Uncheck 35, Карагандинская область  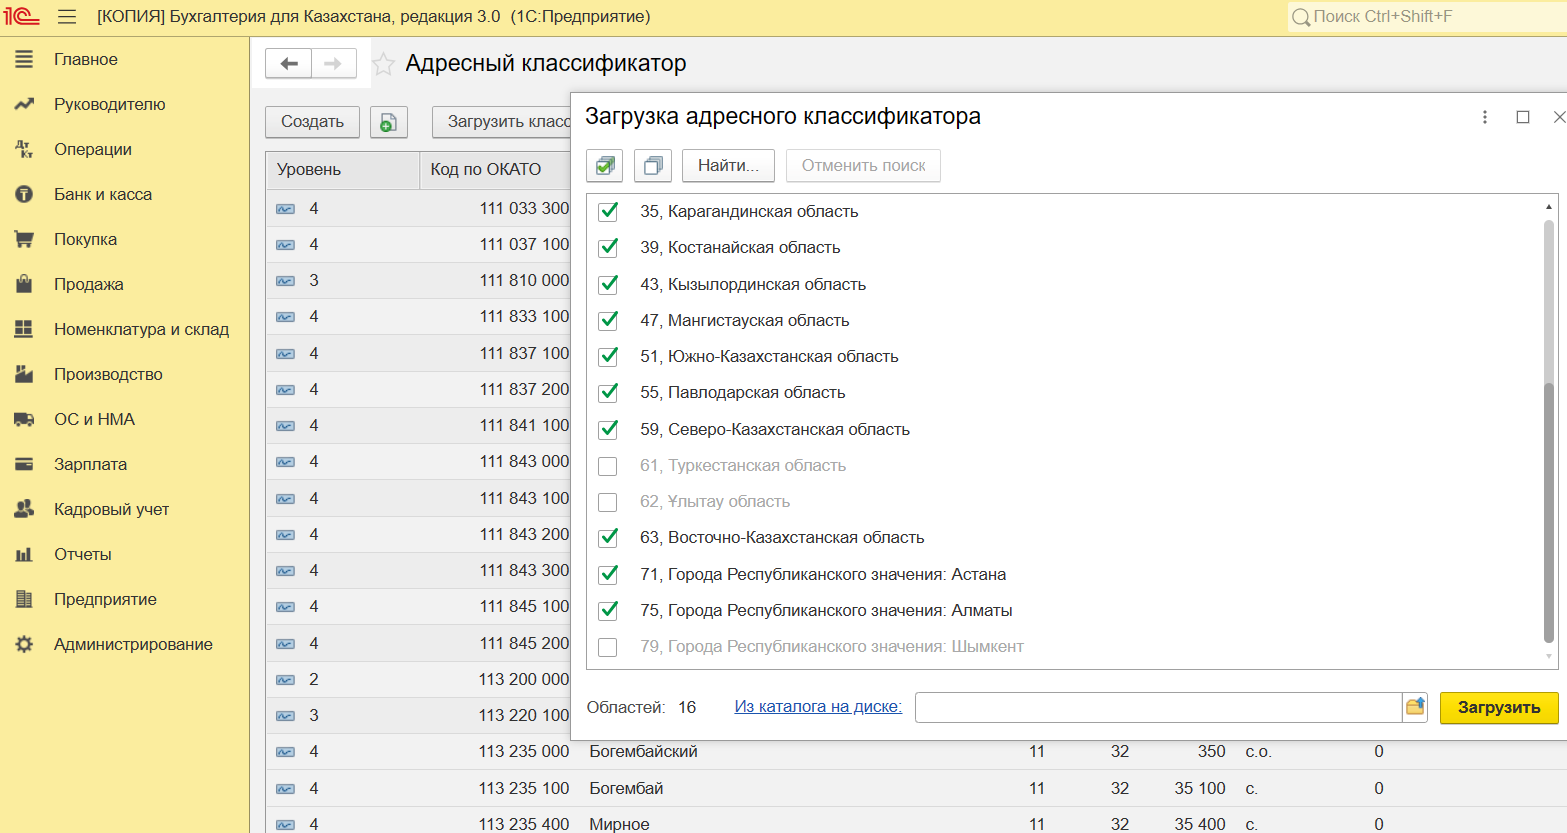[608, 212]
